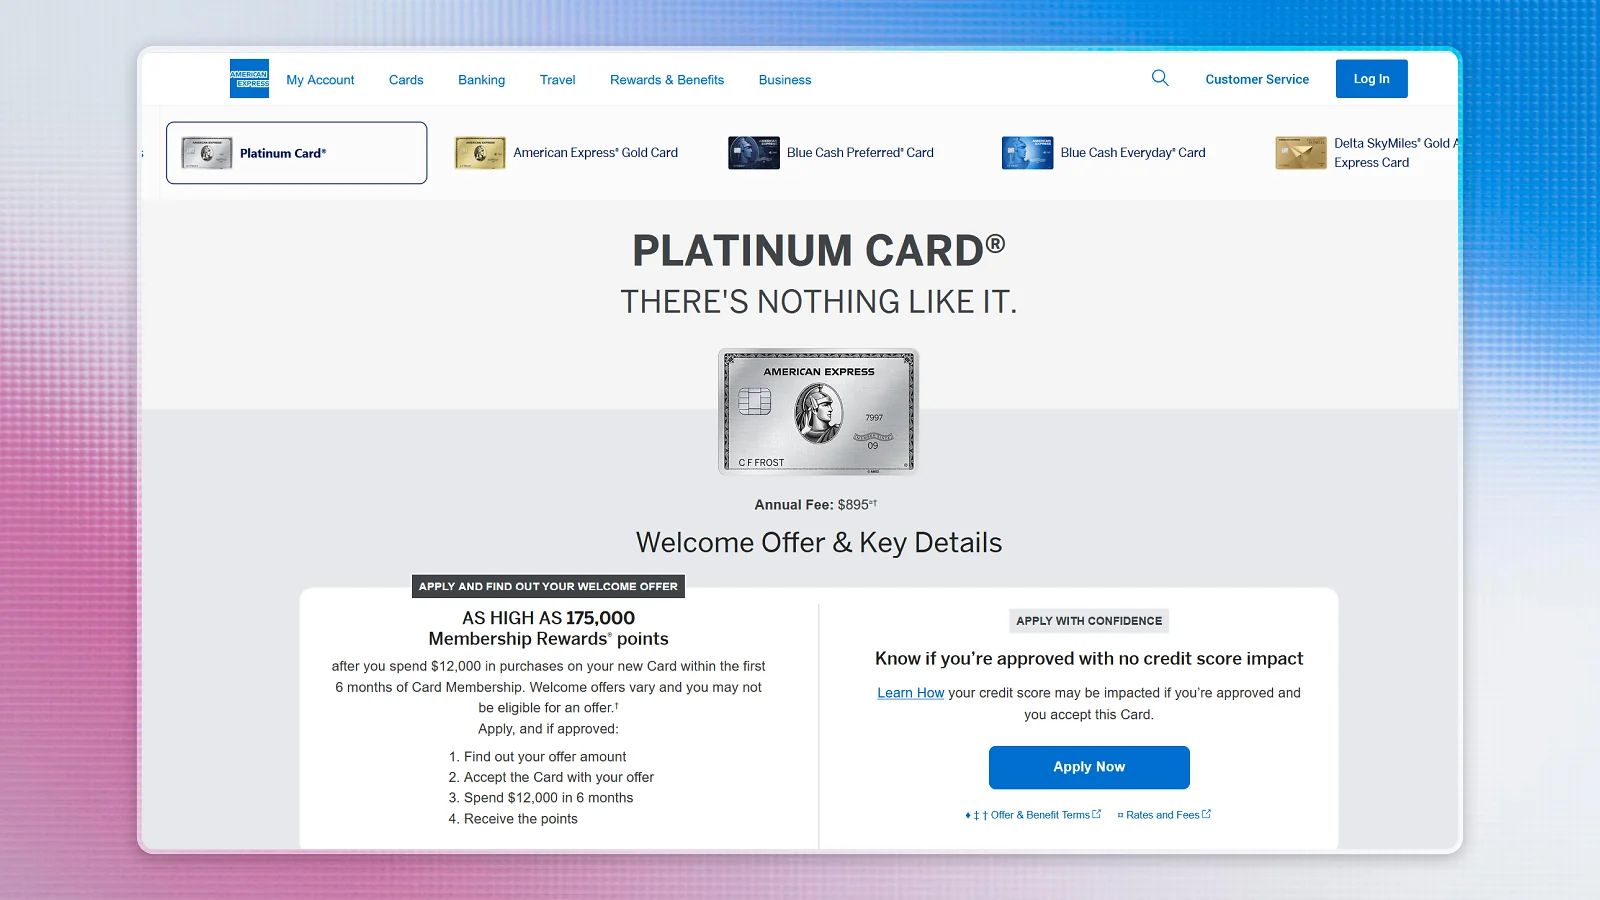Select the Blue Cash Everyday card image
Image resolution: width=1600 pixels, height=900 pixels.
coord(1027,153)
